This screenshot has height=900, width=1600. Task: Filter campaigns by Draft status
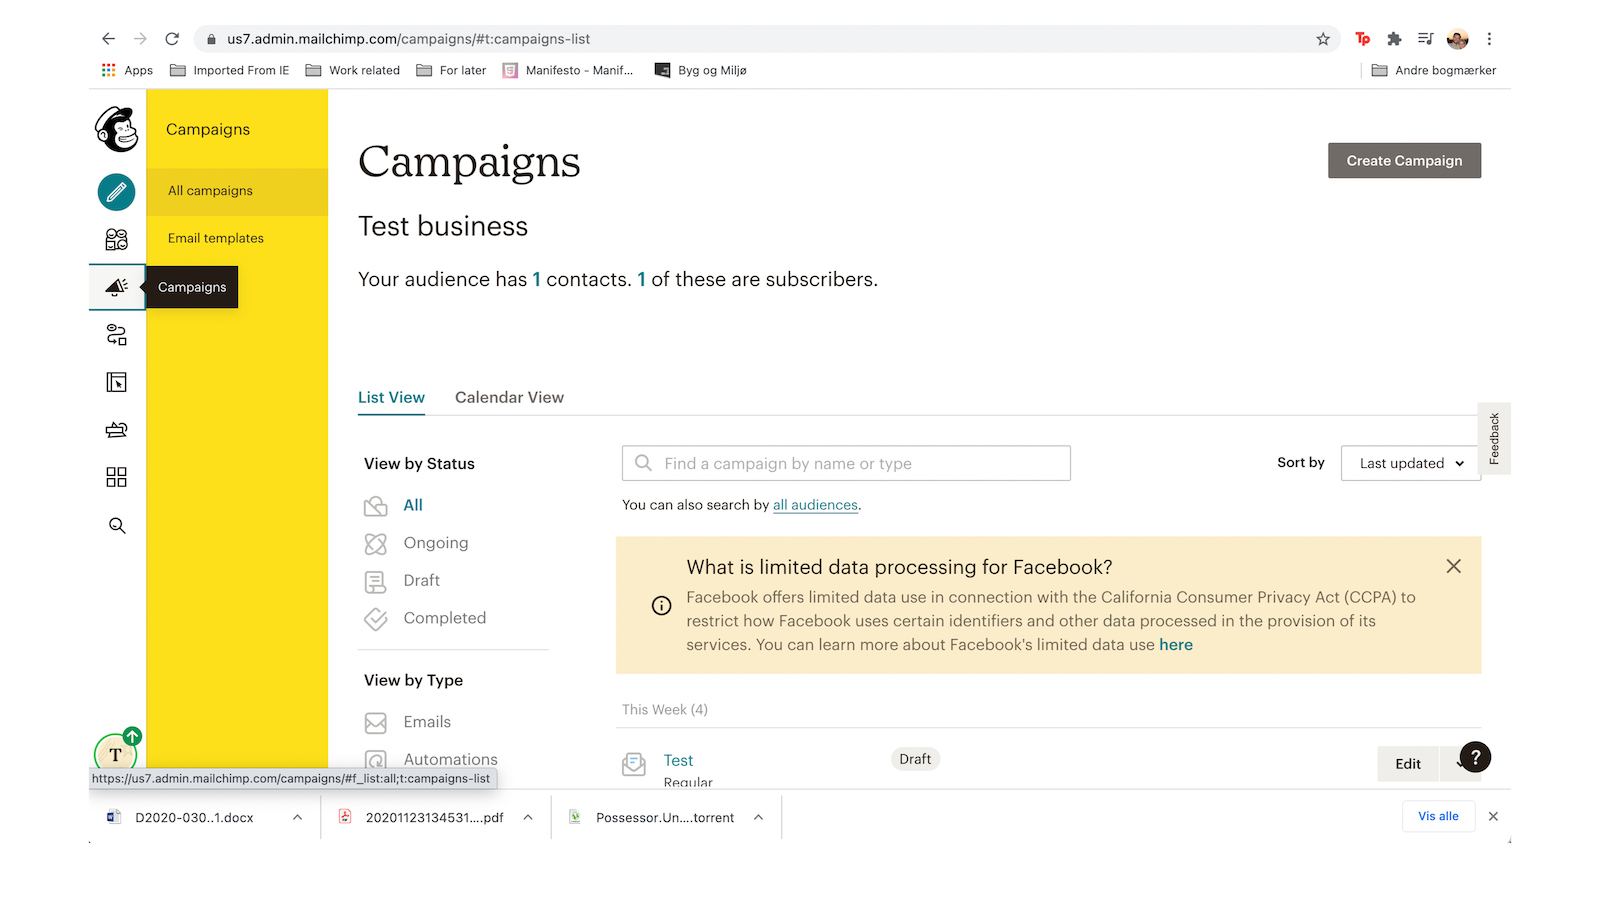(x=421, y=580)
